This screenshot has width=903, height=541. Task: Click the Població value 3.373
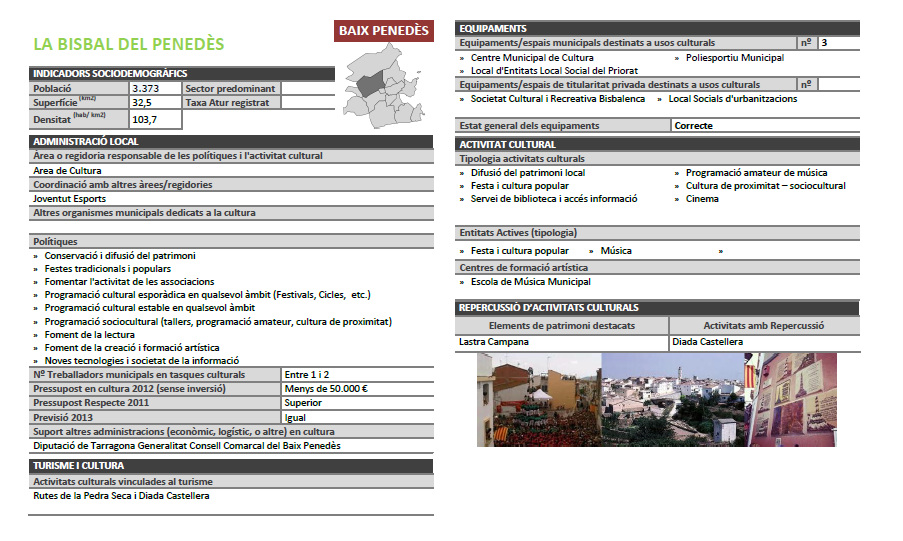tap(146, 89)
